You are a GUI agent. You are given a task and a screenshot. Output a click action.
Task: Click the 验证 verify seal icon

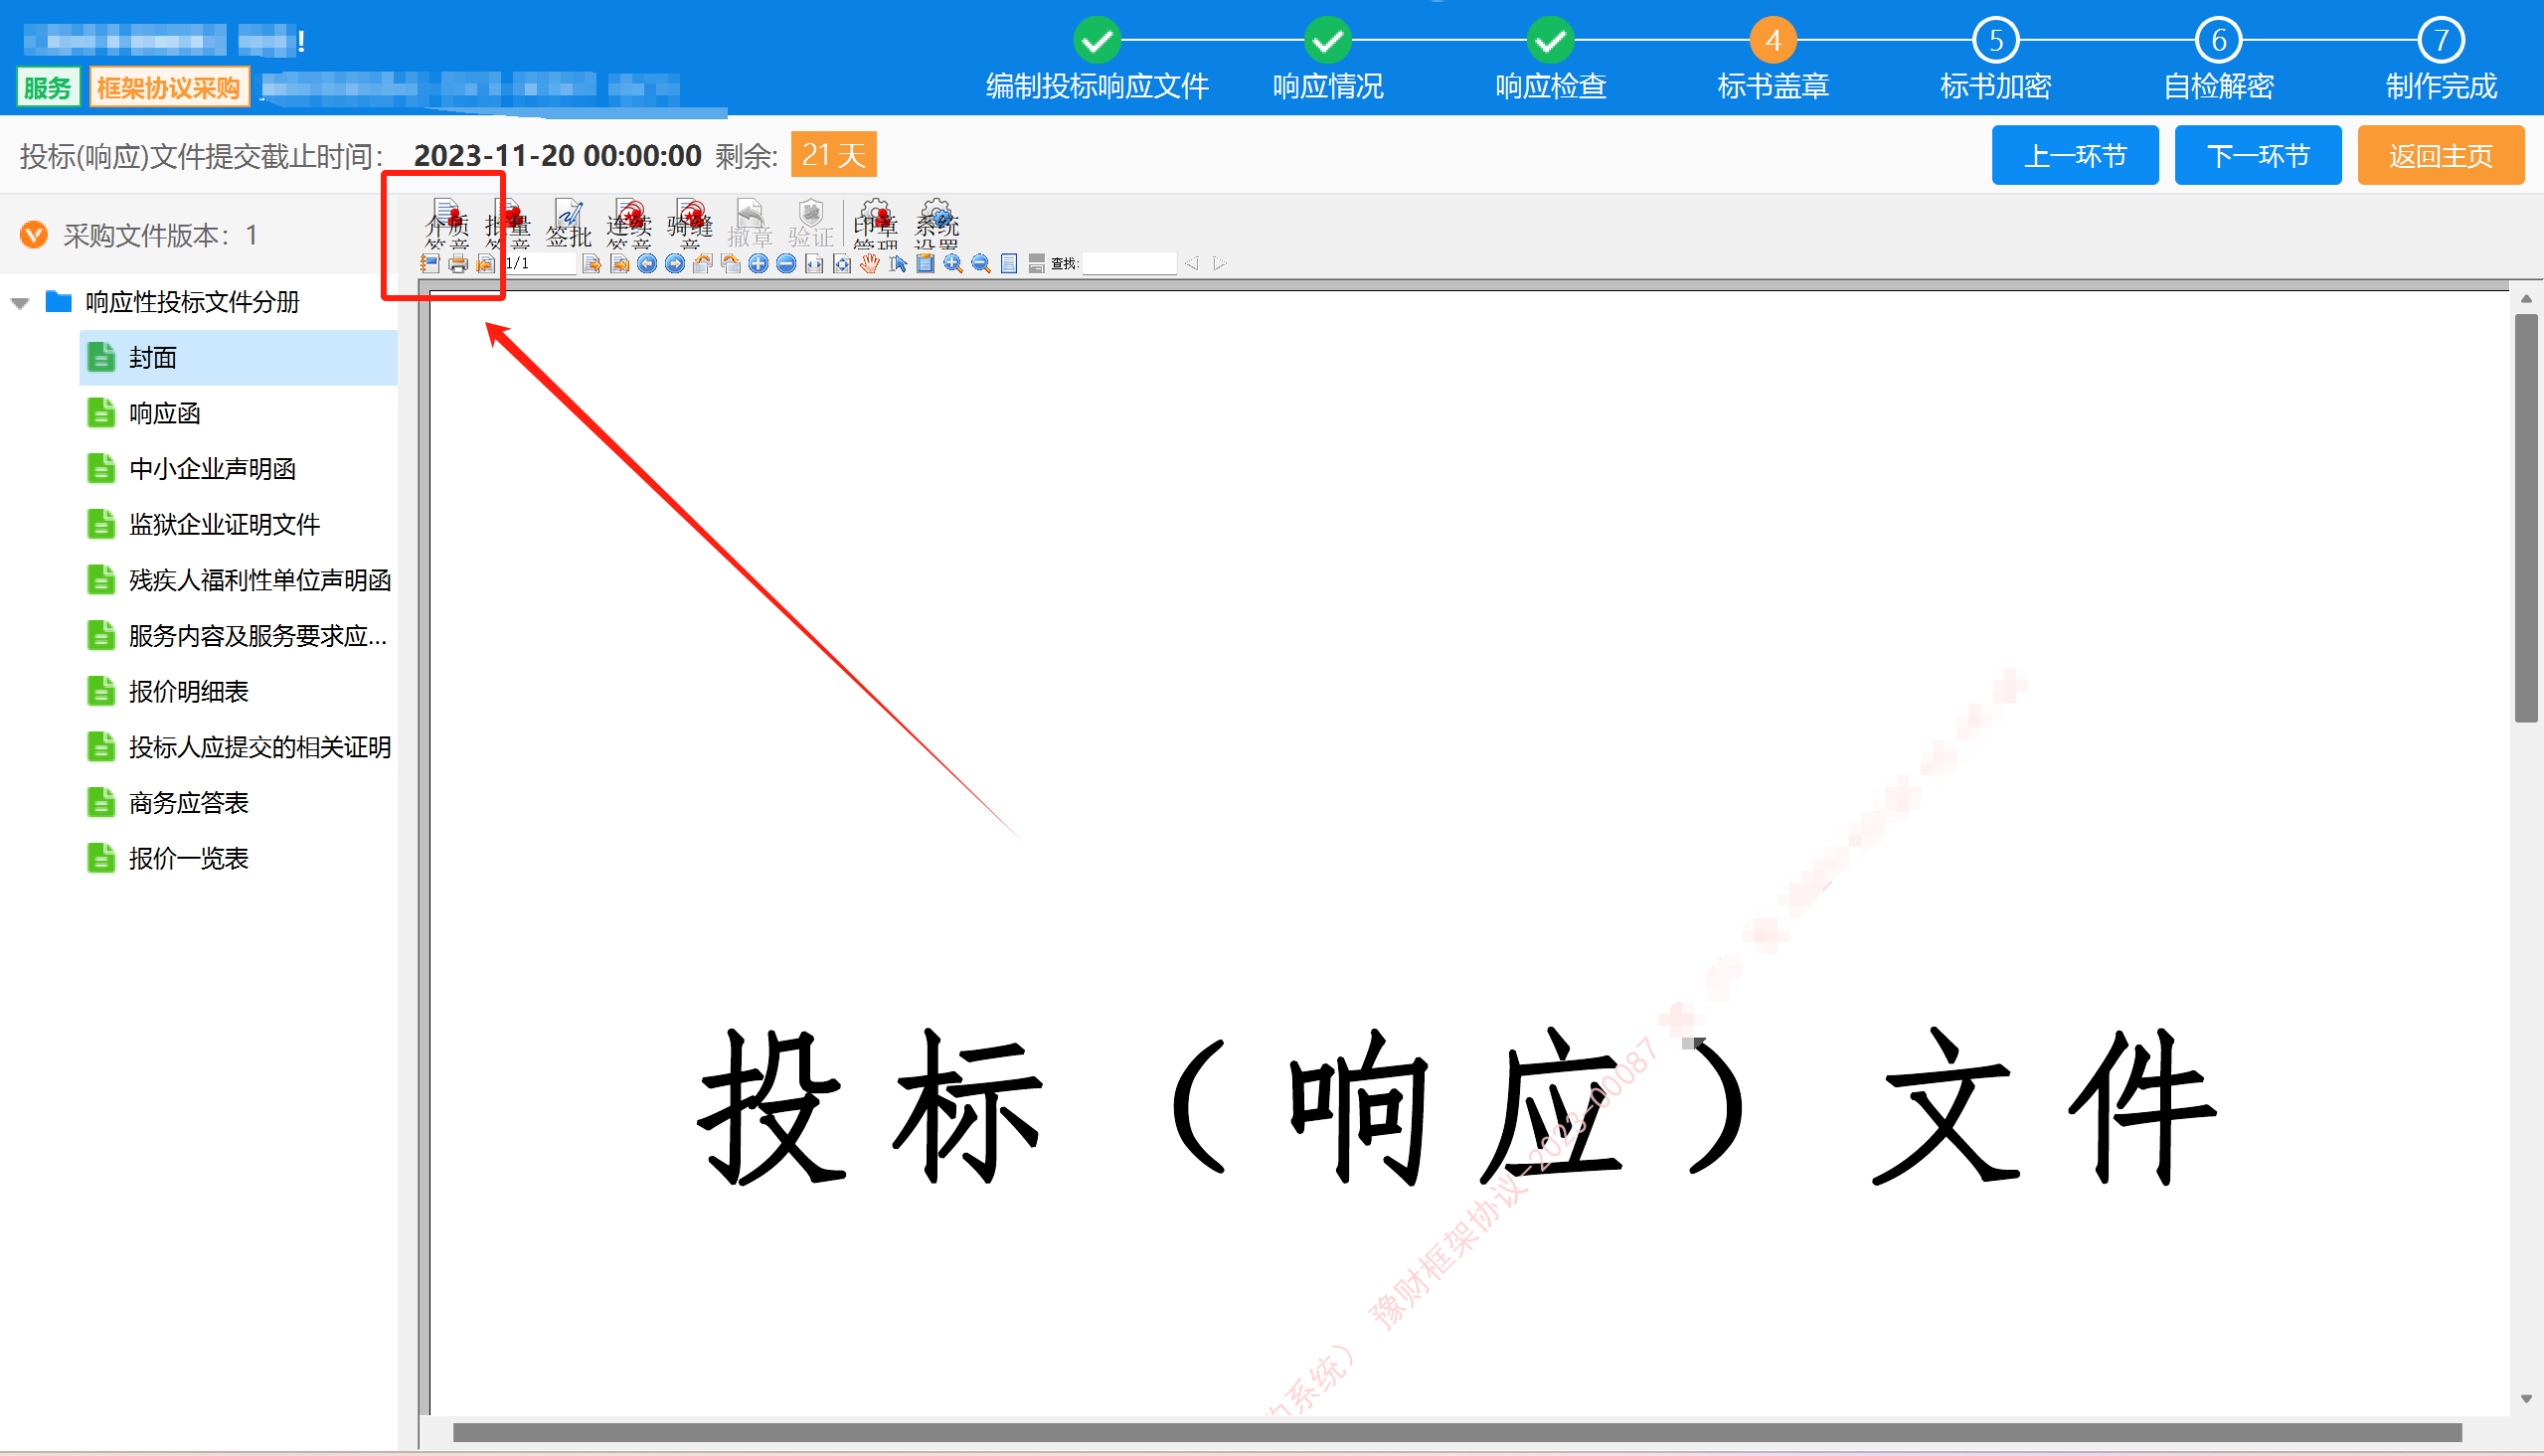(x=811, y=222)
